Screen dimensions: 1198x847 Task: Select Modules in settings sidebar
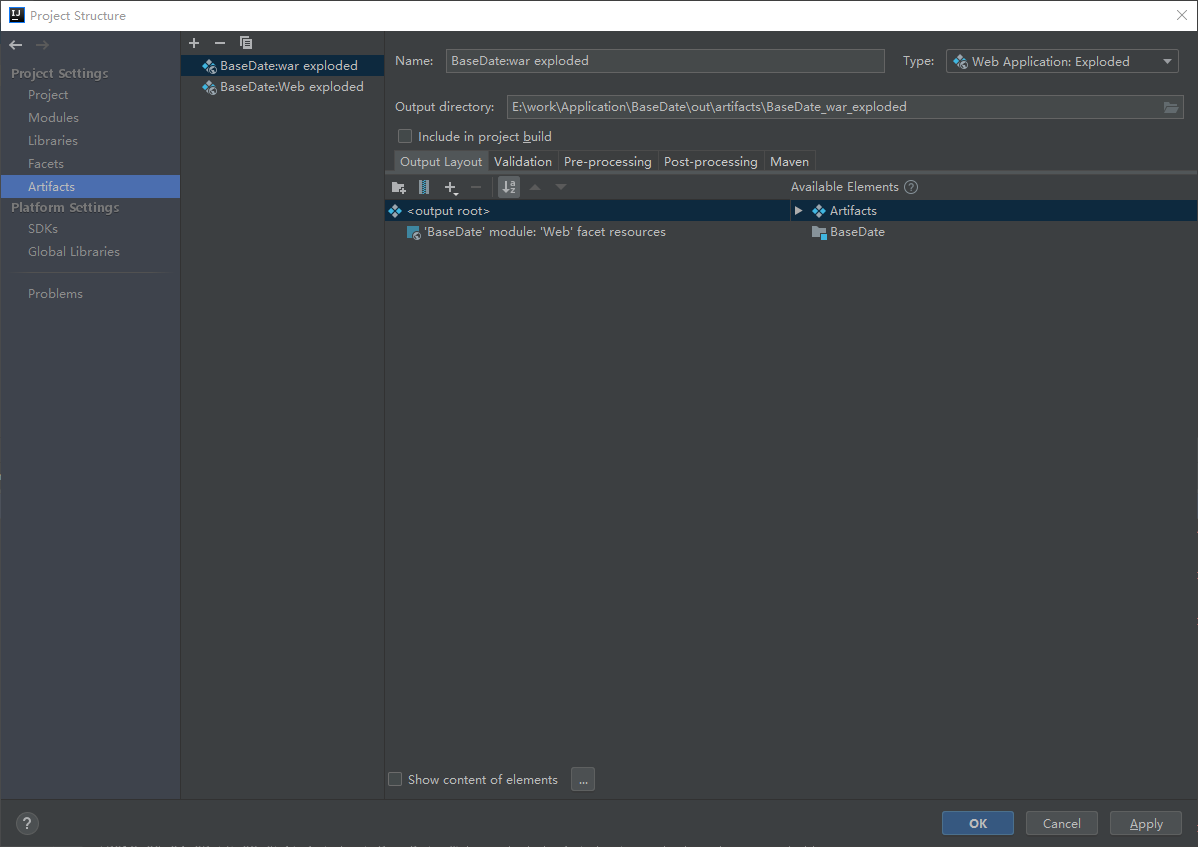[x=53, y=118]
